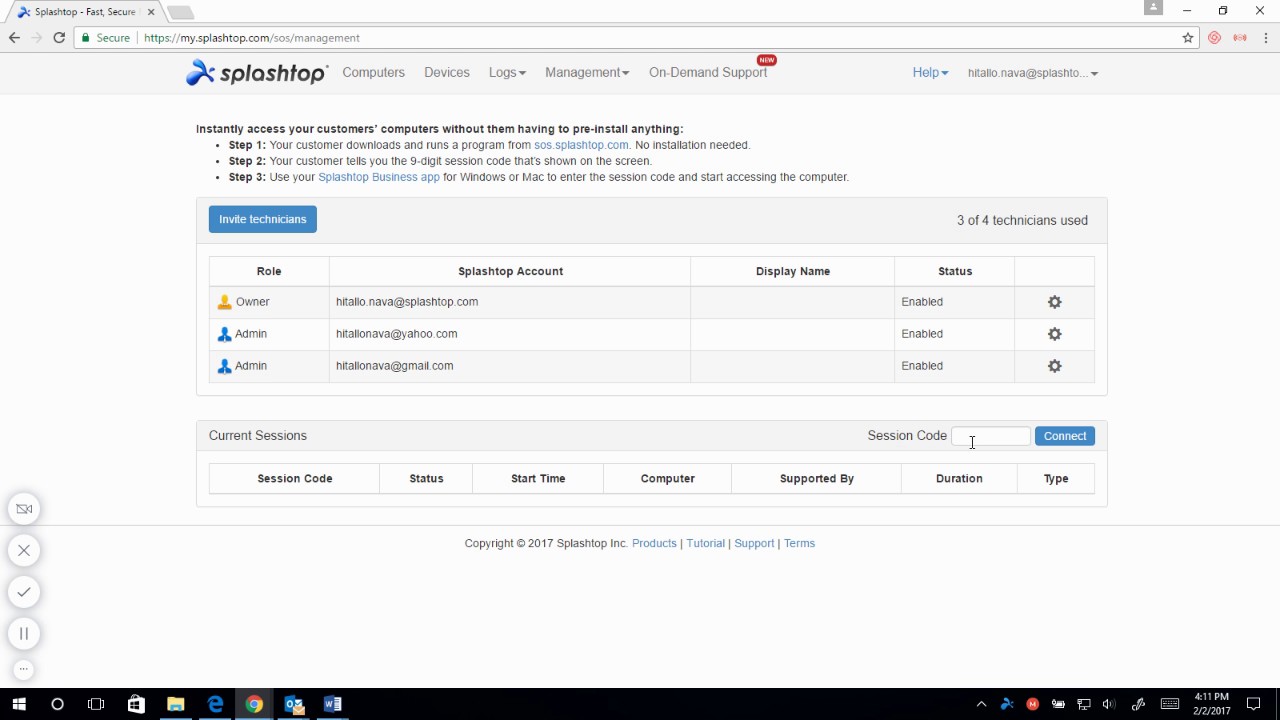Open File Explorer from the taskbar
Screen dimensions: 1280x720
[175, 704]
